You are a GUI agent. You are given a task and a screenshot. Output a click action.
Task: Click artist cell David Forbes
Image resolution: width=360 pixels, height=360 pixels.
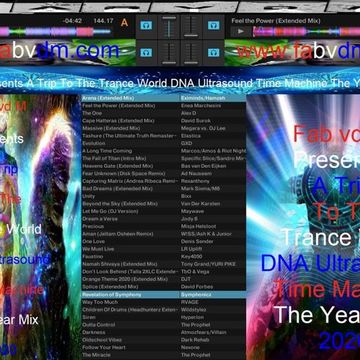coord(213,287)
